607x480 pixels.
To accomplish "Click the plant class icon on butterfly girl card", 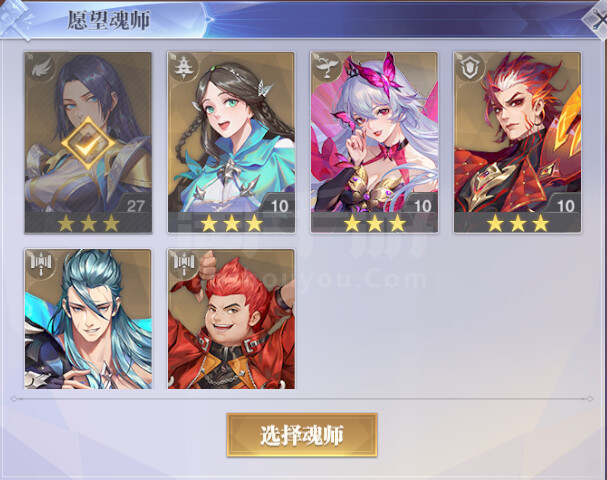I will pos(326,68).
